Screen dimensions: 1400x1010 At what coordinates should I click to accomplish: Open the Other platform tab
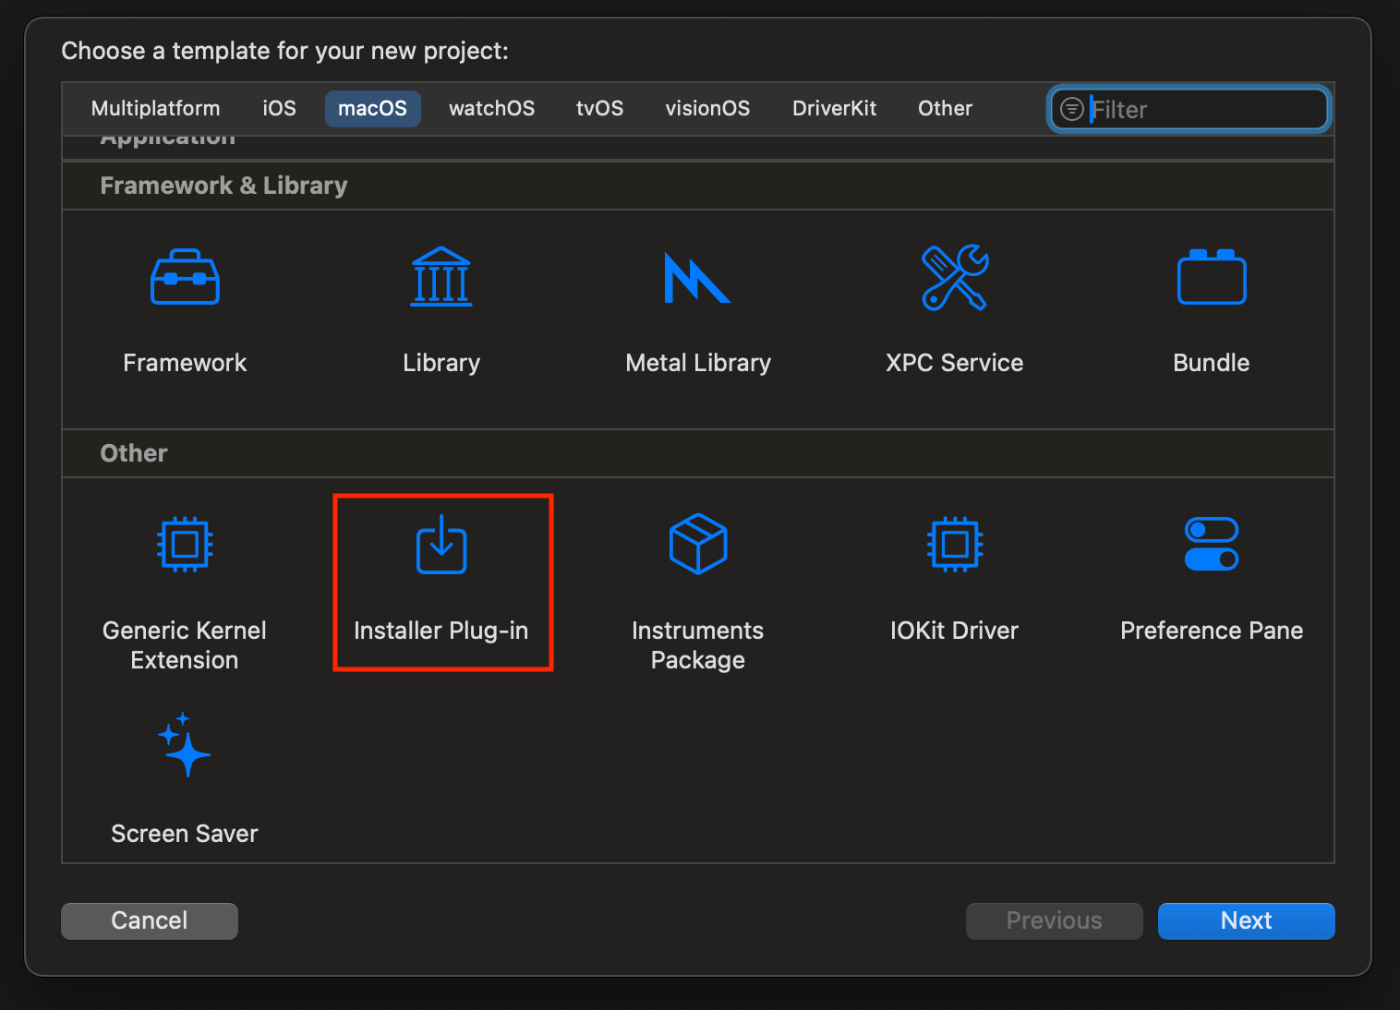945,108
